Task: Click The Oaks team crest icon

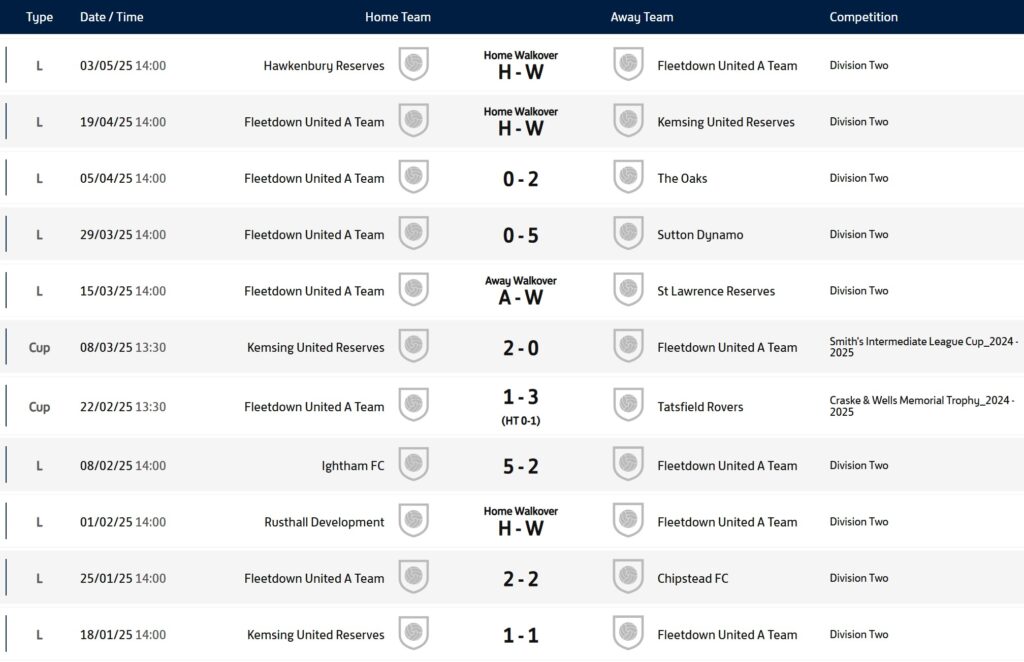Action: coord(628,177)
